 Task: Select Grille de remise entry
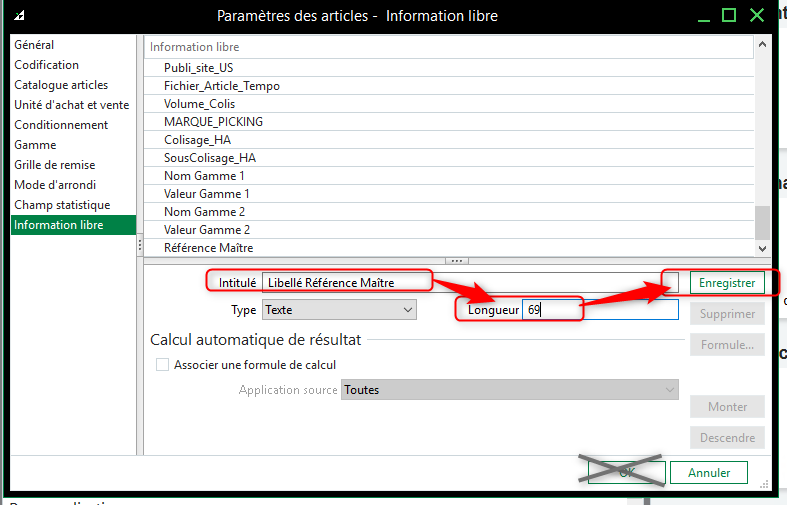pos(73,165)
